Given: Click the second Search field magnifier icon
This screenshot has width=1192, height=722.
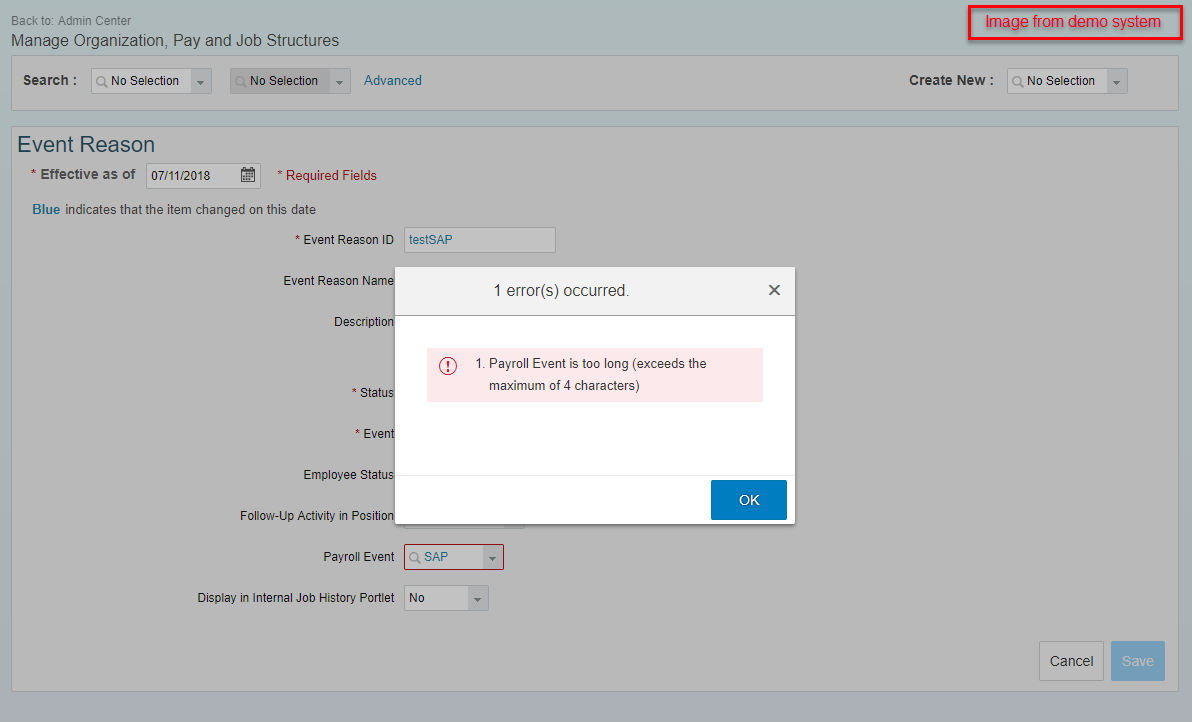Looking at the screenshot, I should 241,81.
